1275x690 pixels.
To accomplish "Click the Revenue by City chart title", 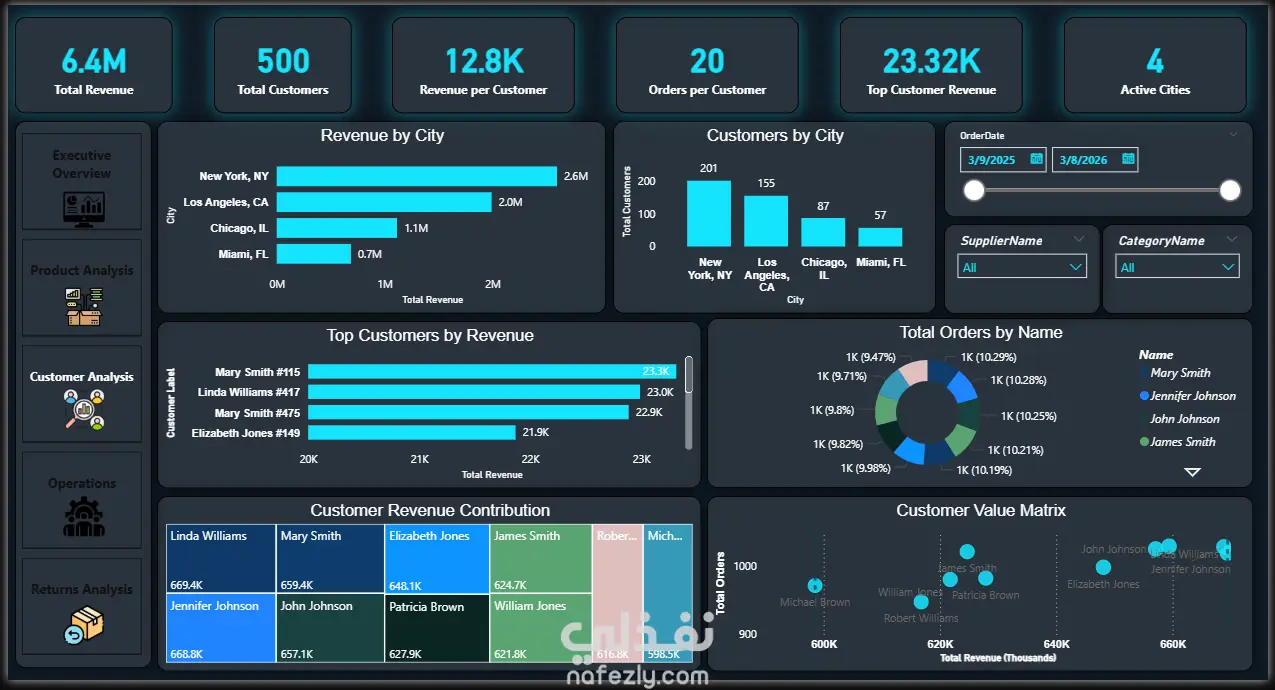I will tap(382, 135).
